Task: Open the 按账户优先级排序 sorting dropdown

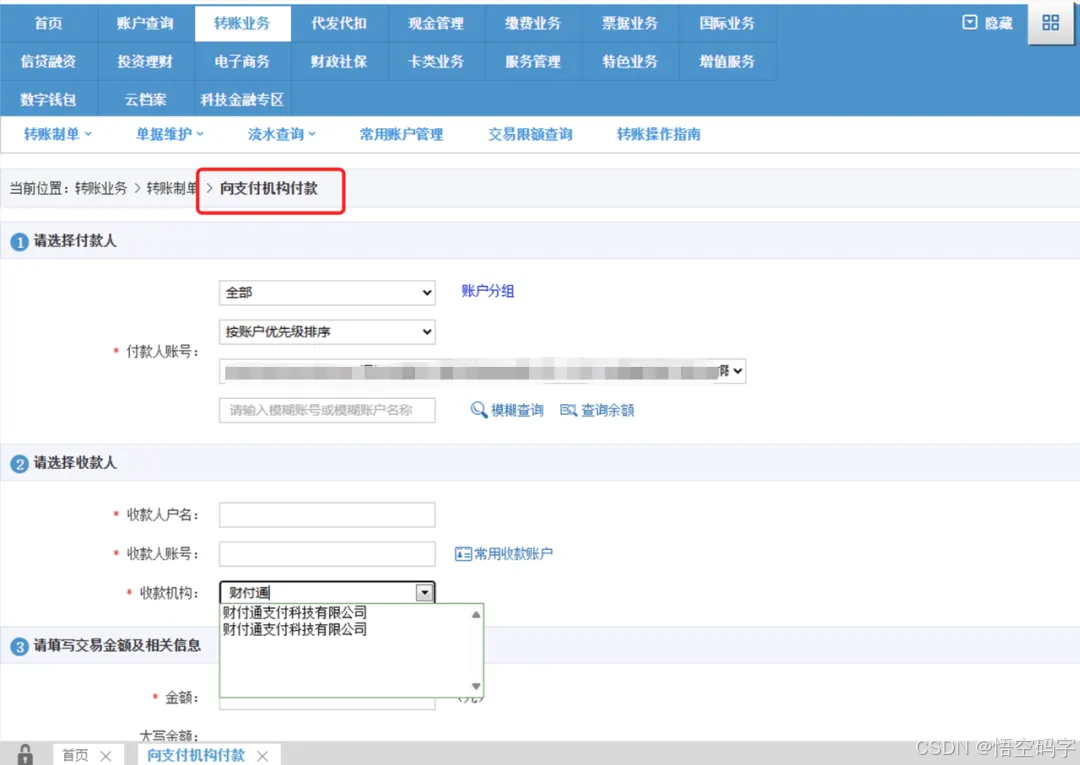Action: (x=327, y=332)
